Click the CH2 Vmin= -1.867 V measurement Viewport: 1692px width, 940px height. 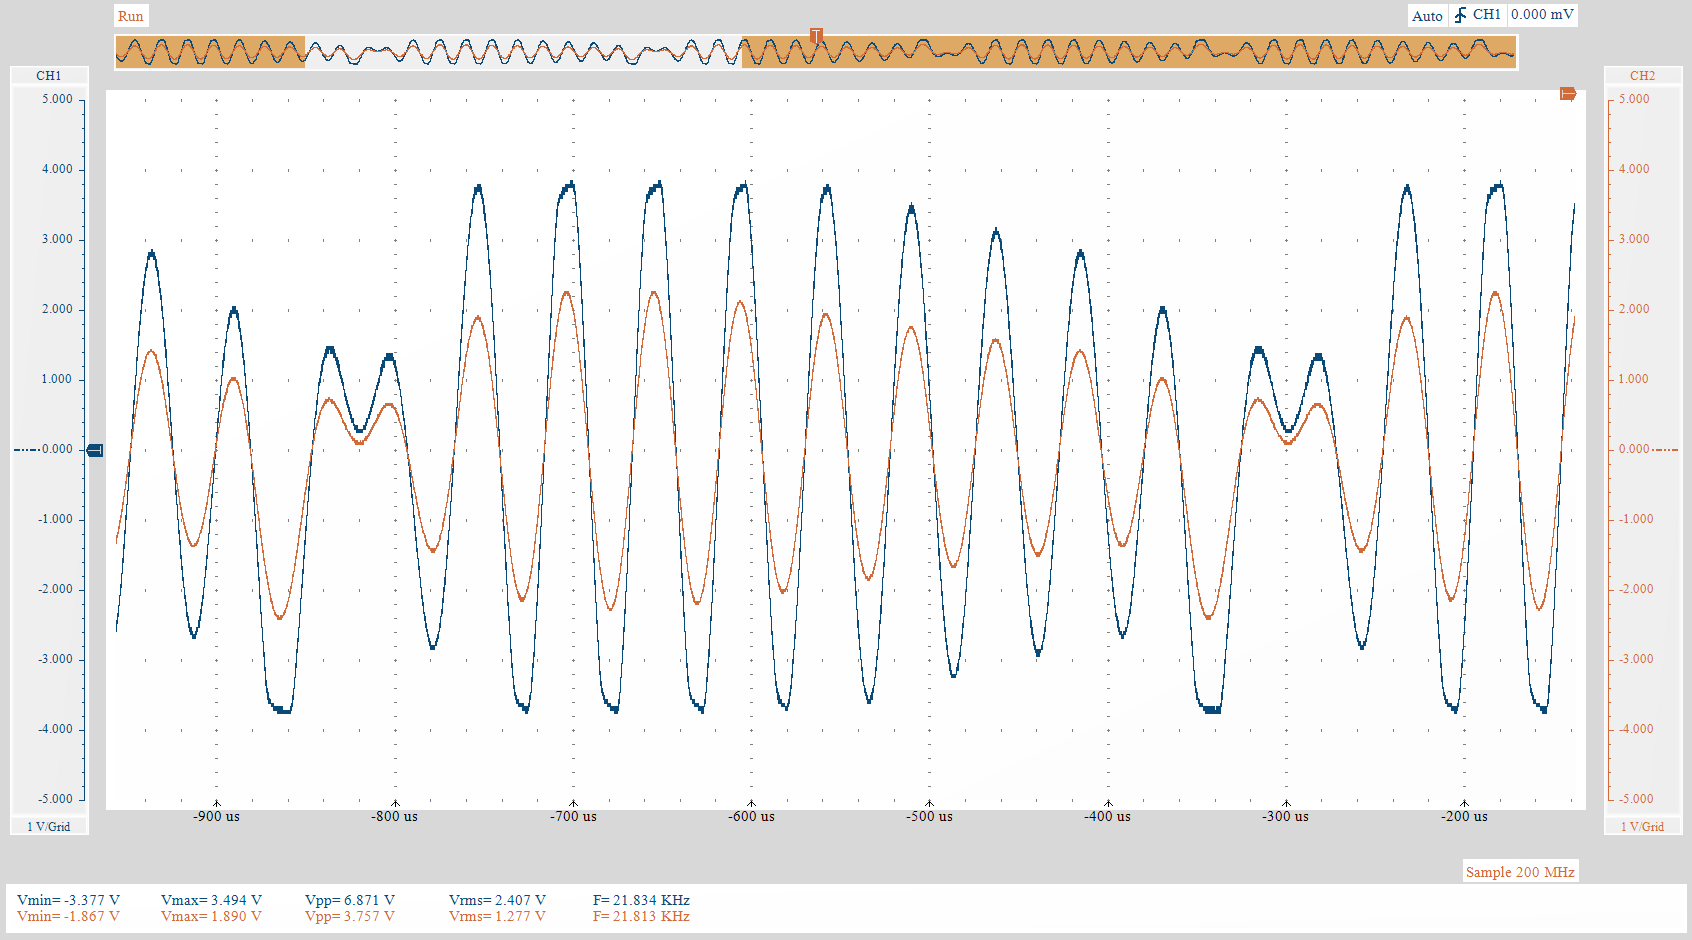[x=68, y=916]
